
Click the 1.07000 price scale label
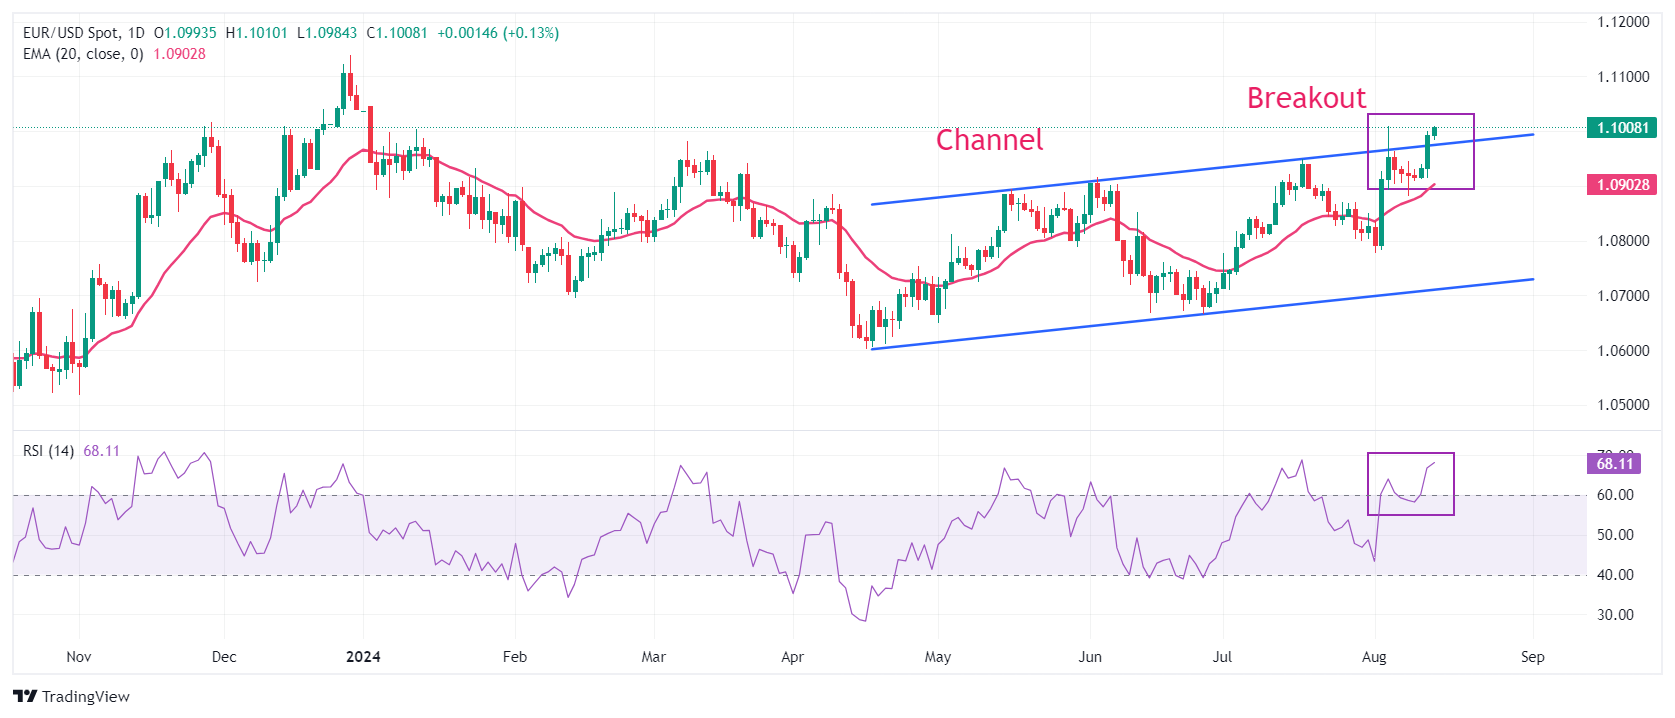click(1622, 296)
